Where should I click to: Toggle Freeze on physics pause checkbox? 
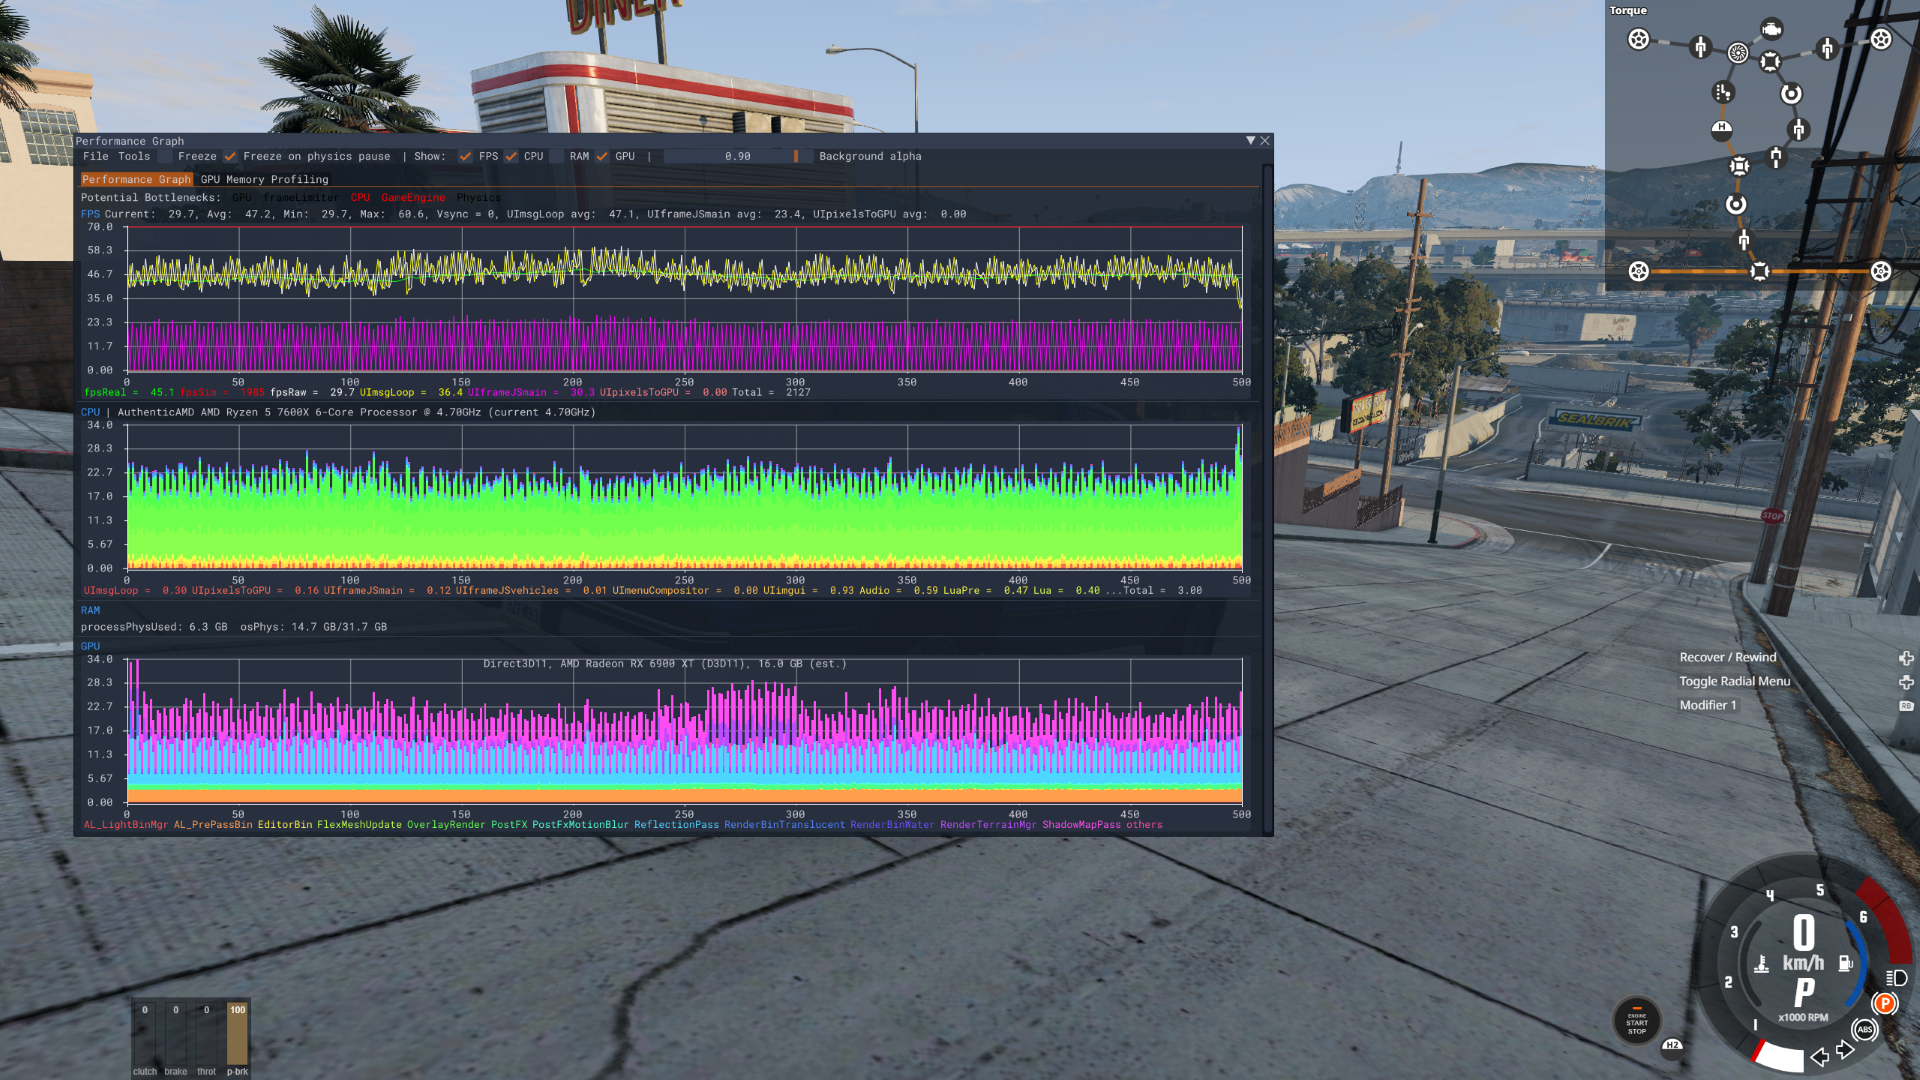click(x=231, y=157)
